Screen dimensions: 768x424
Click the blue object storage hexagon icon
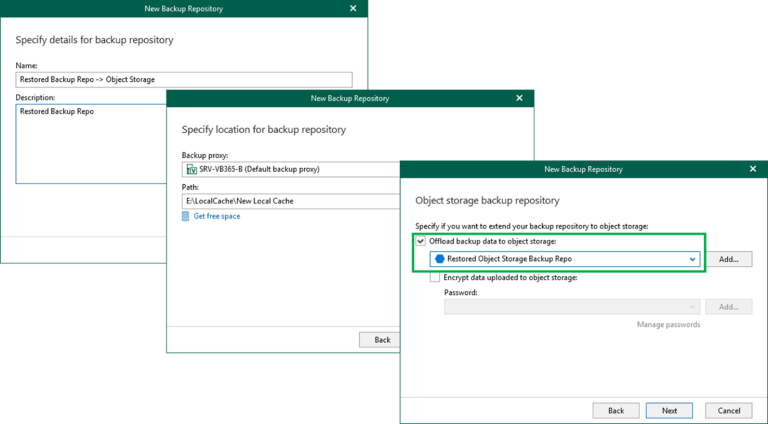439,259
